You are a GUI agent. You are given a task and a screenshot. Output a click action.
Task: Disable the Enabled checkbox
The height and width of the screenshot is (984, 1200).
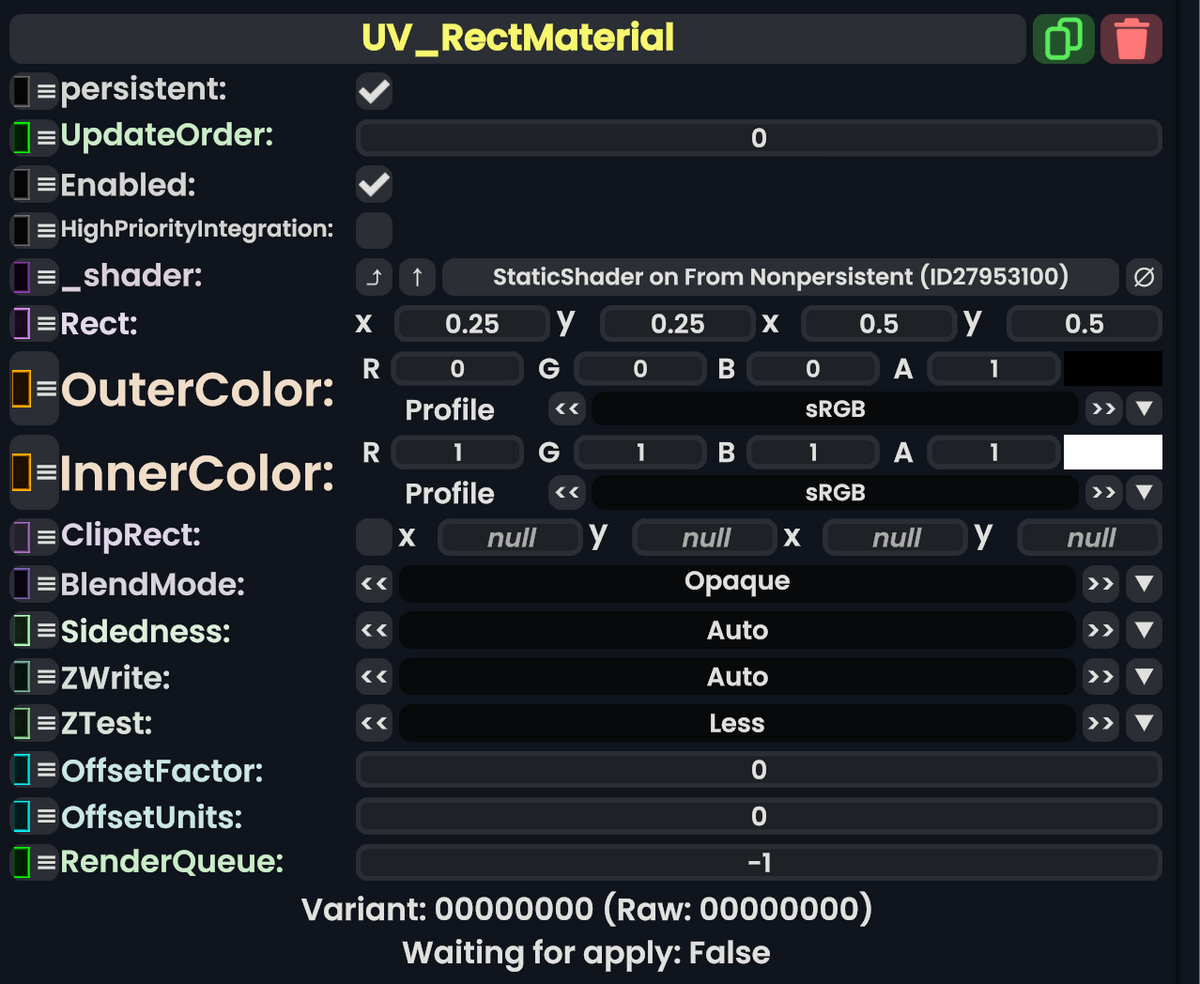[372, 185]
